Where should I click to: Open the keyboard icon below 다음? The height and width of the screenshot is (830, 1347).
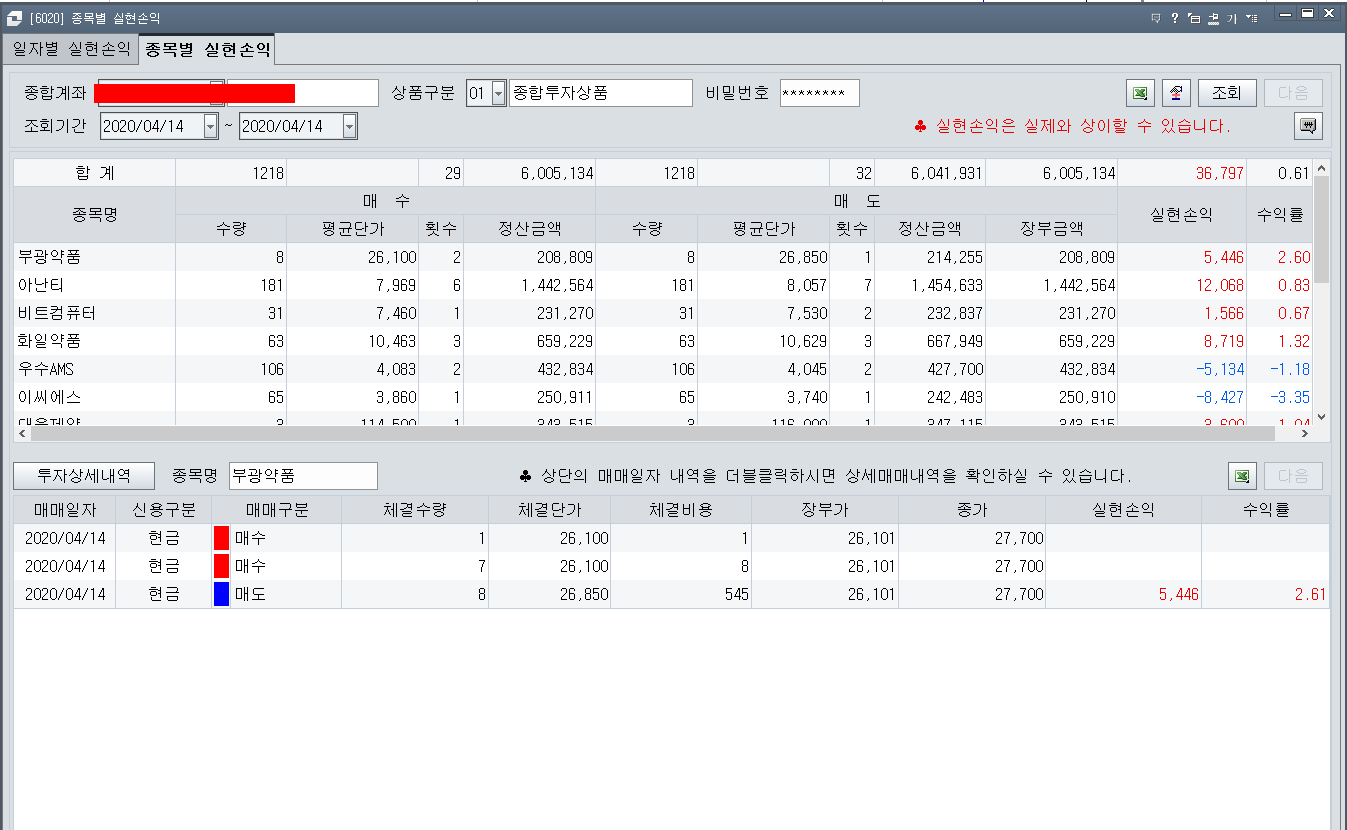pyautogui.click(x=1308, y=125)
